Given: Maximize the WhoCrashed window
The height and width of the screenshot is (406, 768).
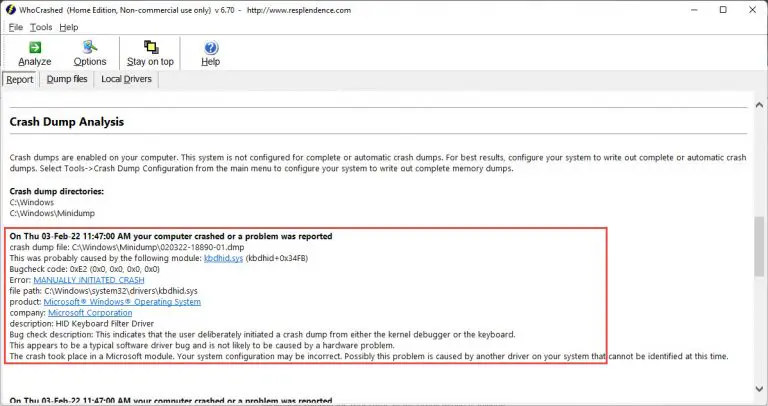Looking at the screenshot, I should [723, 10].
